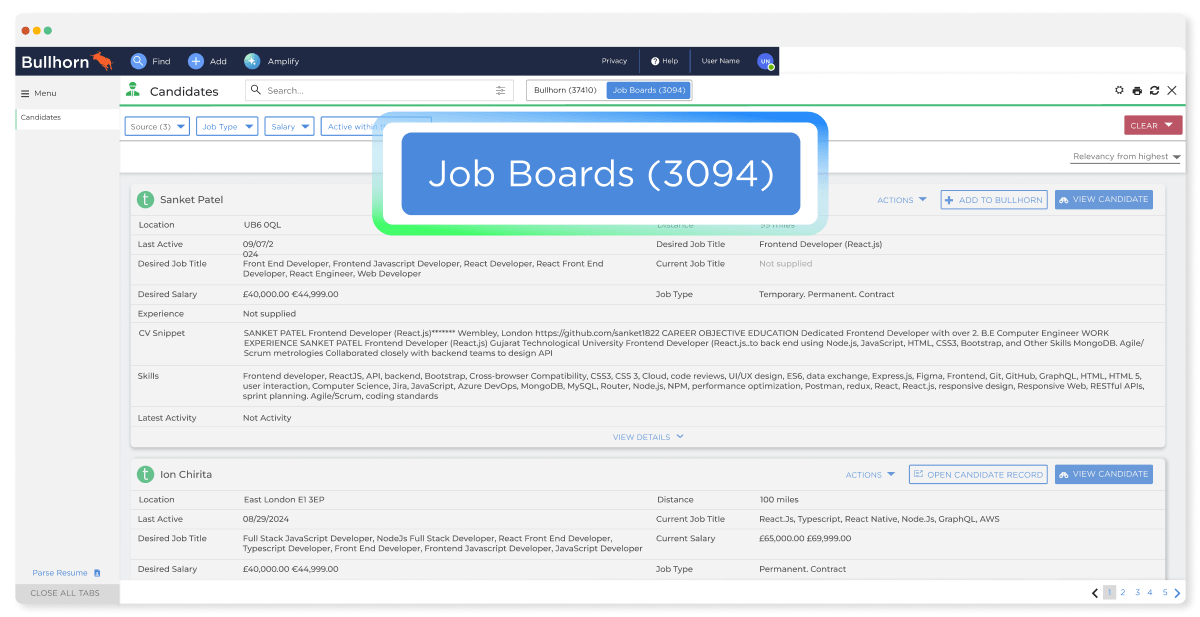1200x617 pixels.
Task: Open Actions dropdown for Sanket Patel
Action: coord(902,200)
